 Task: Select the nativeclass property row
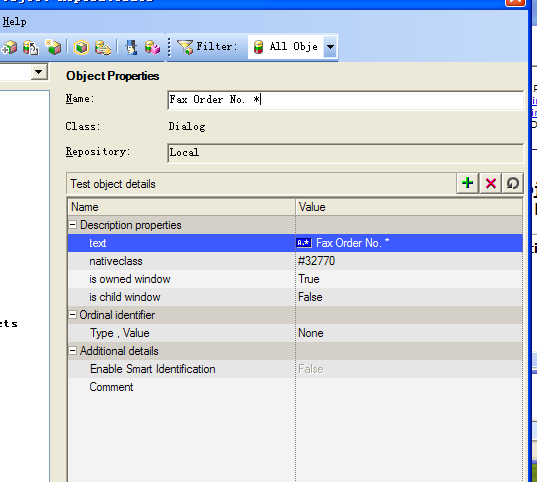click(295, 261)
